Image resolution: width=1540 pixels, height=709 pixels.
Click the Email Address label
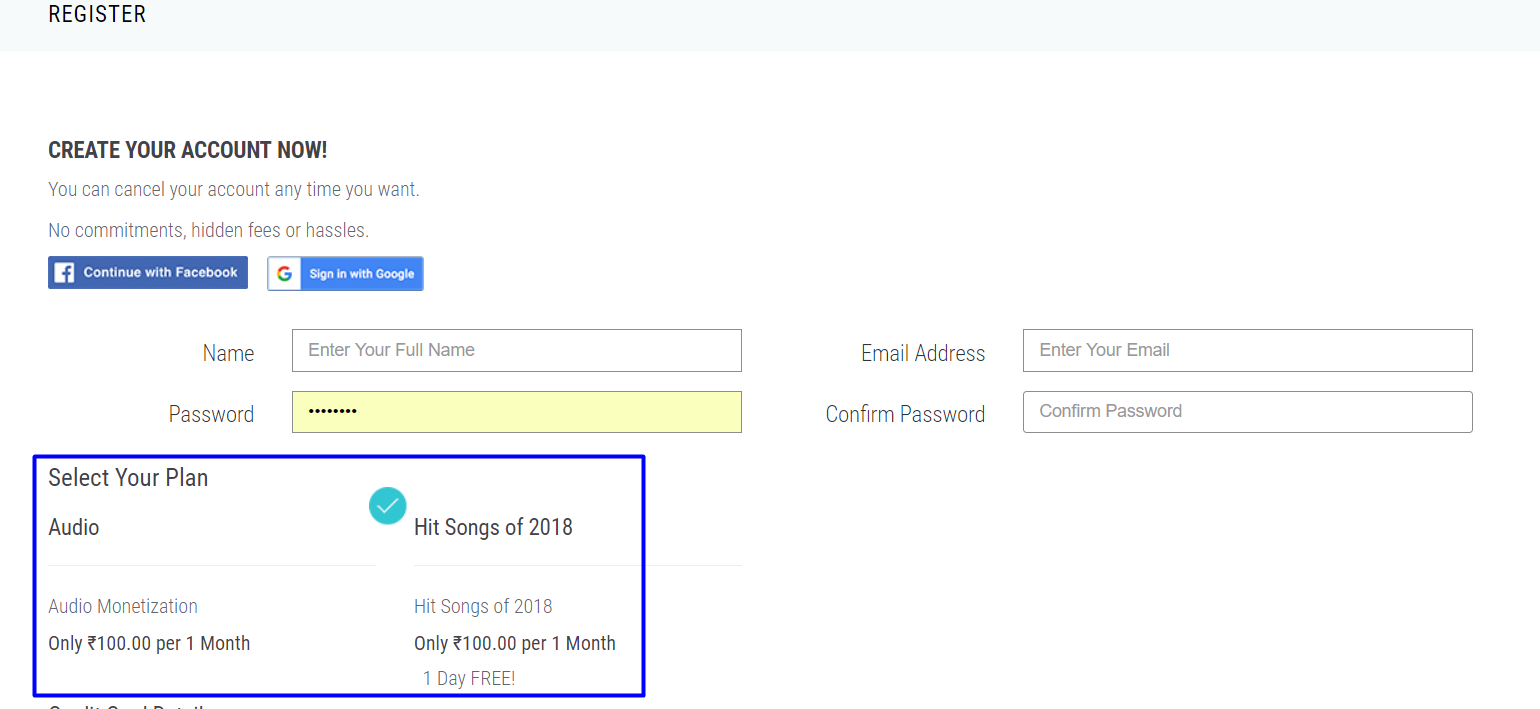923,353
